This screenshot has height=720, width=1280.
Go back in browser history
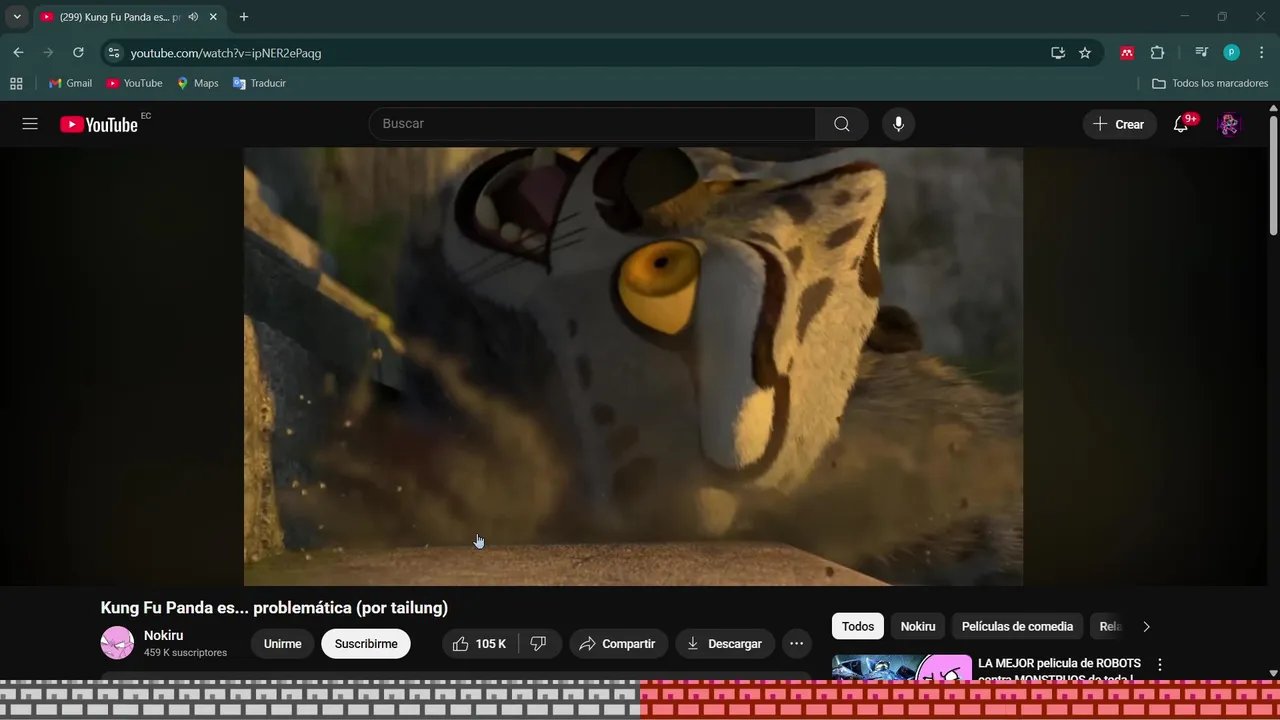[x=18, y=53]
